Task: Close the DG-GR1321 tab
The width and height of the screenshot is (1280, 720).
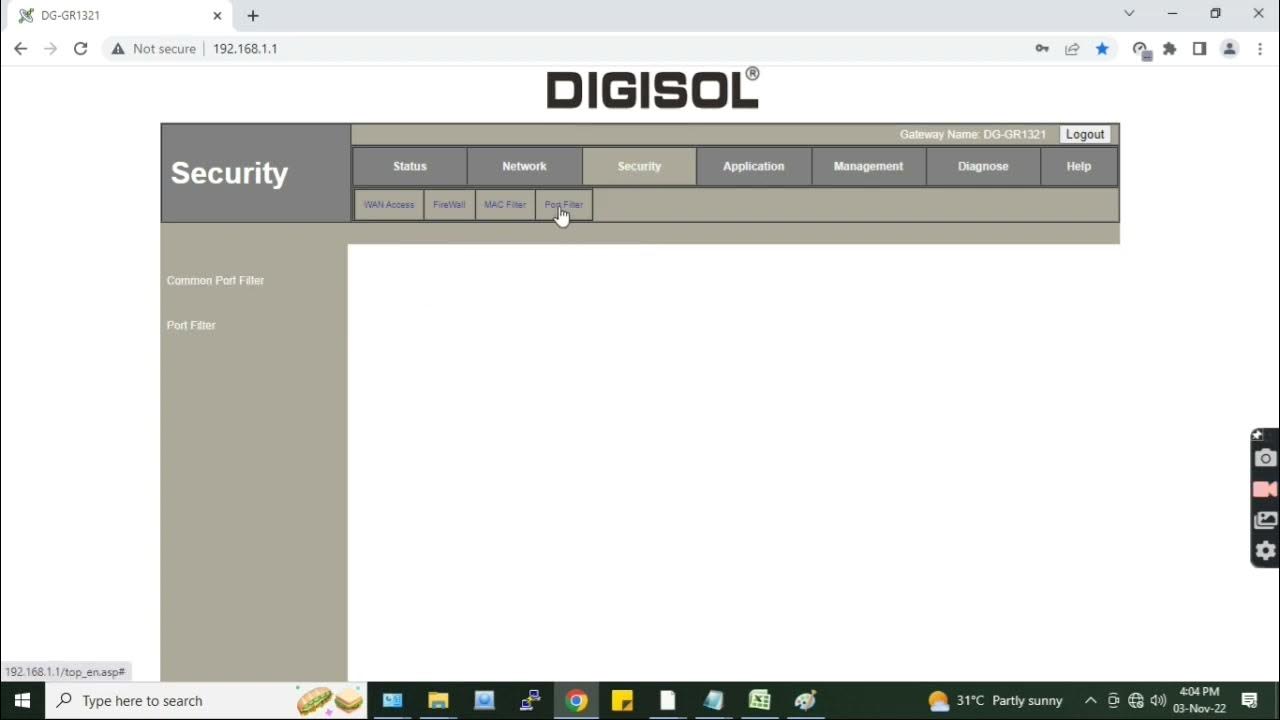Action: pos(217,16)
